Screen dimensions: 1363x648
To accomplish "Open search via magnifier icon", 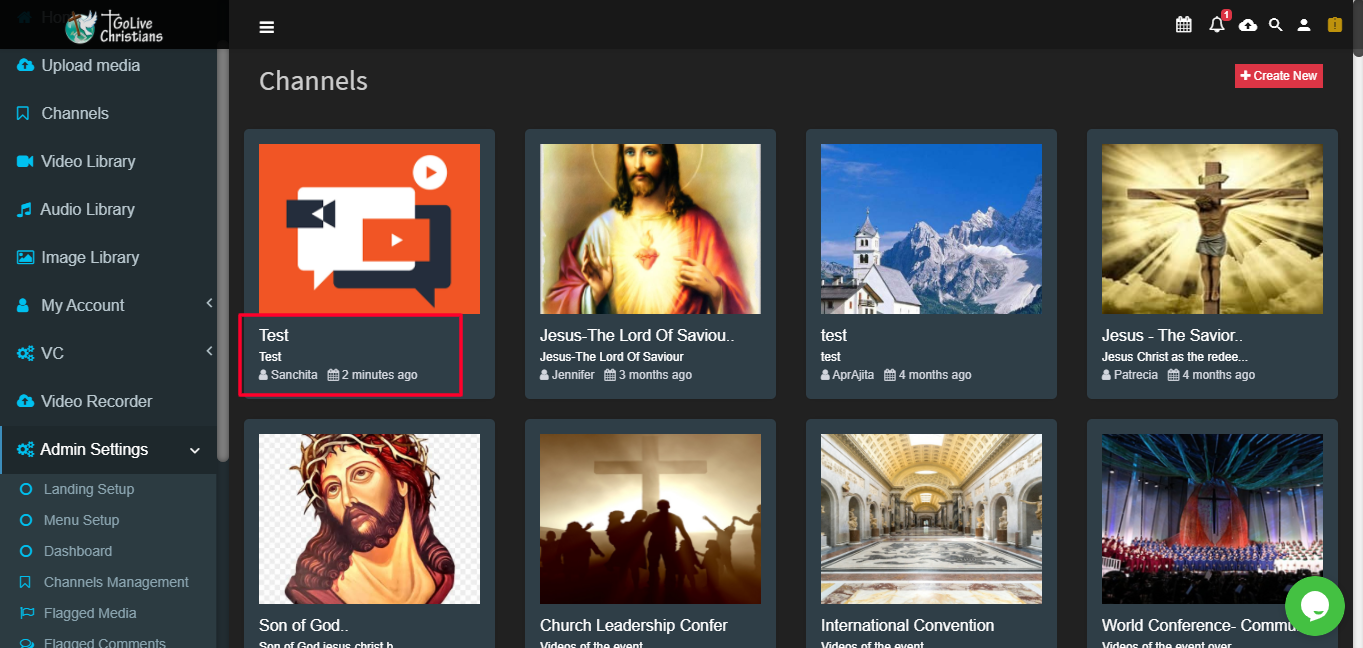I will 1276,25.
